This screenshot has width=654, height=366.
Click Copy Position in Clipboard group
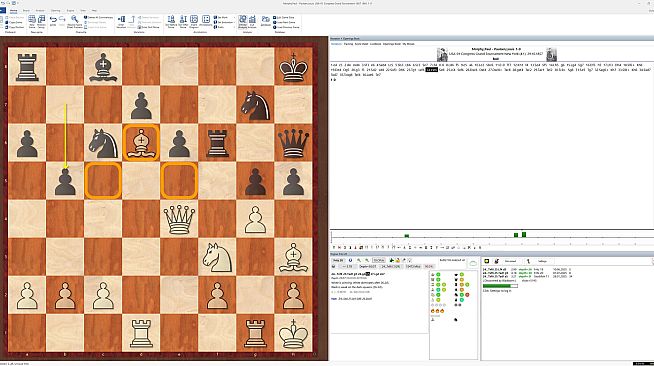[15, 27]
